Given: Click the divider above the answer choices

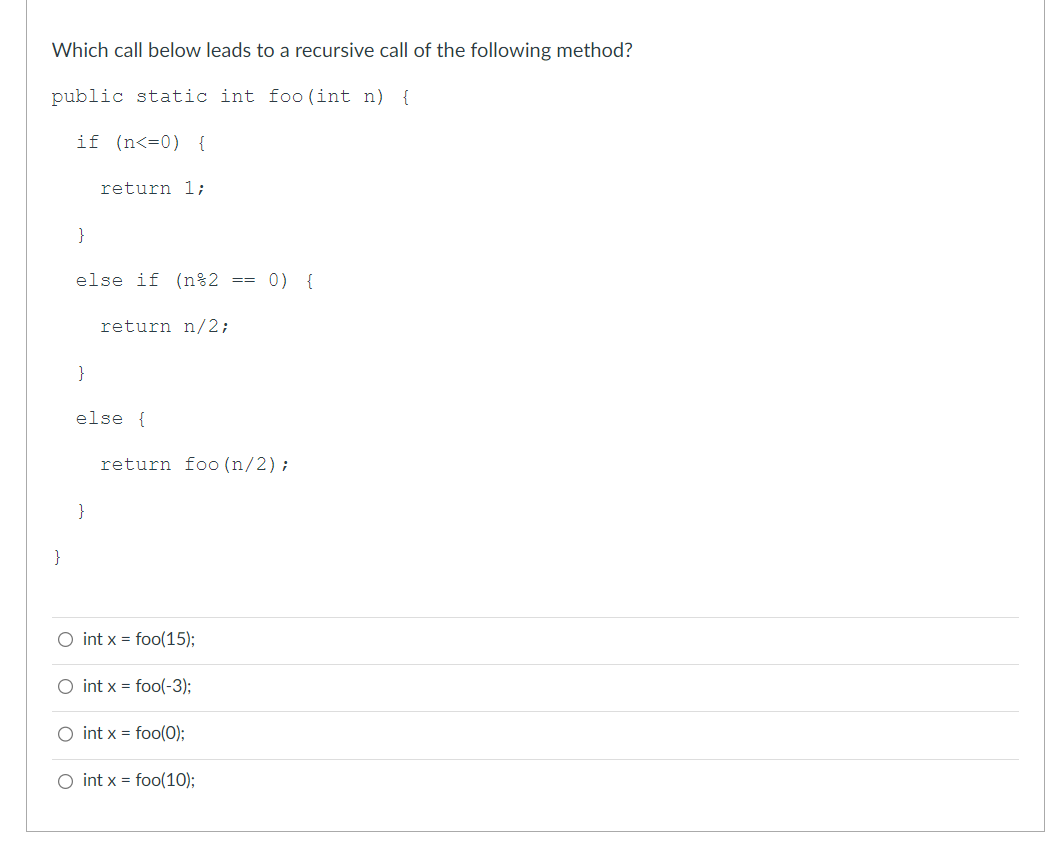Looking at the screenshot, I should pos(534,616).
